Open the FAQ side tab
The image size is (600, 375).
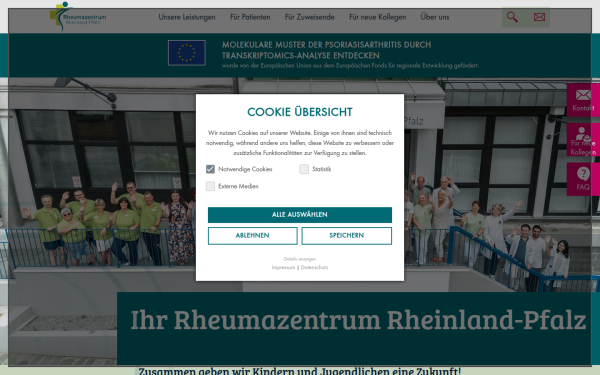point(583,179)
